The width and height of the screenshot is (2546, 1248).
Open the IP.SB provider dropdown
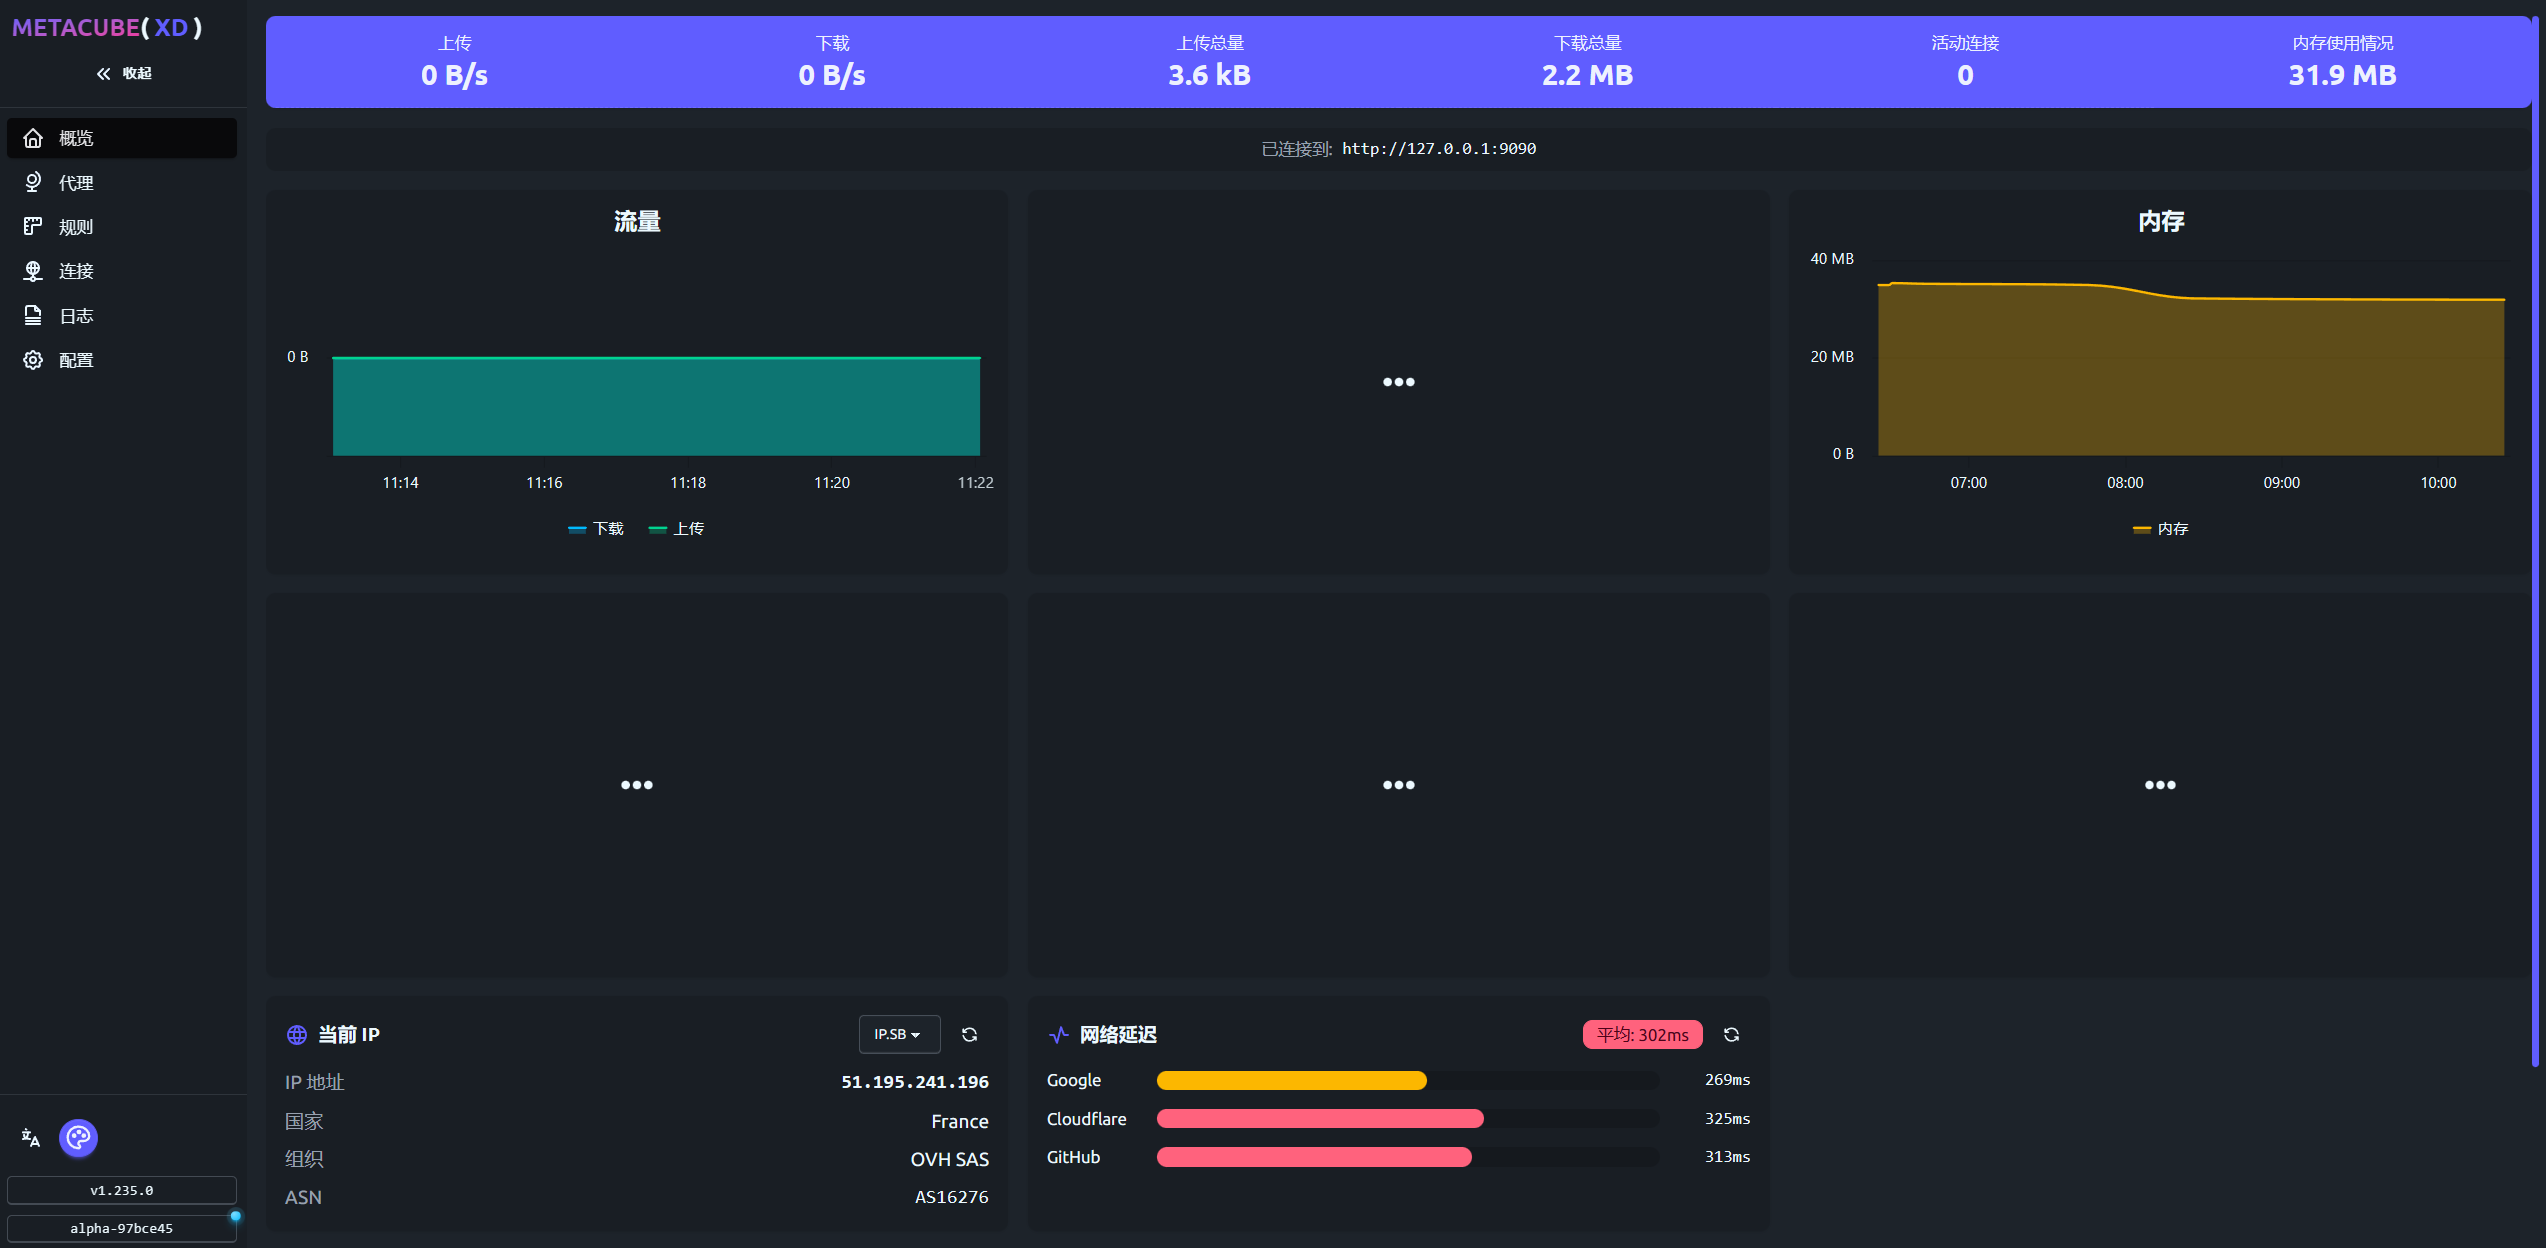click(x=898, y=1035)
